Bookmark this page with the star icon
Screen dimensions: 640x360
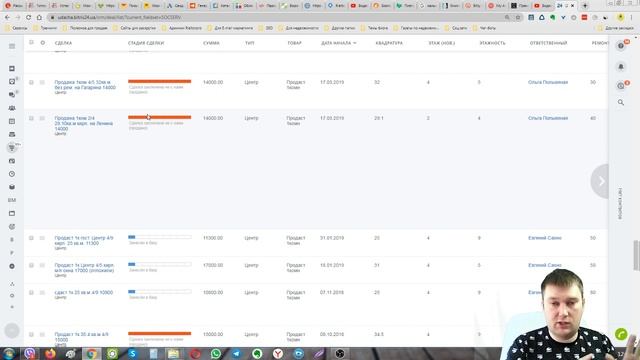(518, 18)
